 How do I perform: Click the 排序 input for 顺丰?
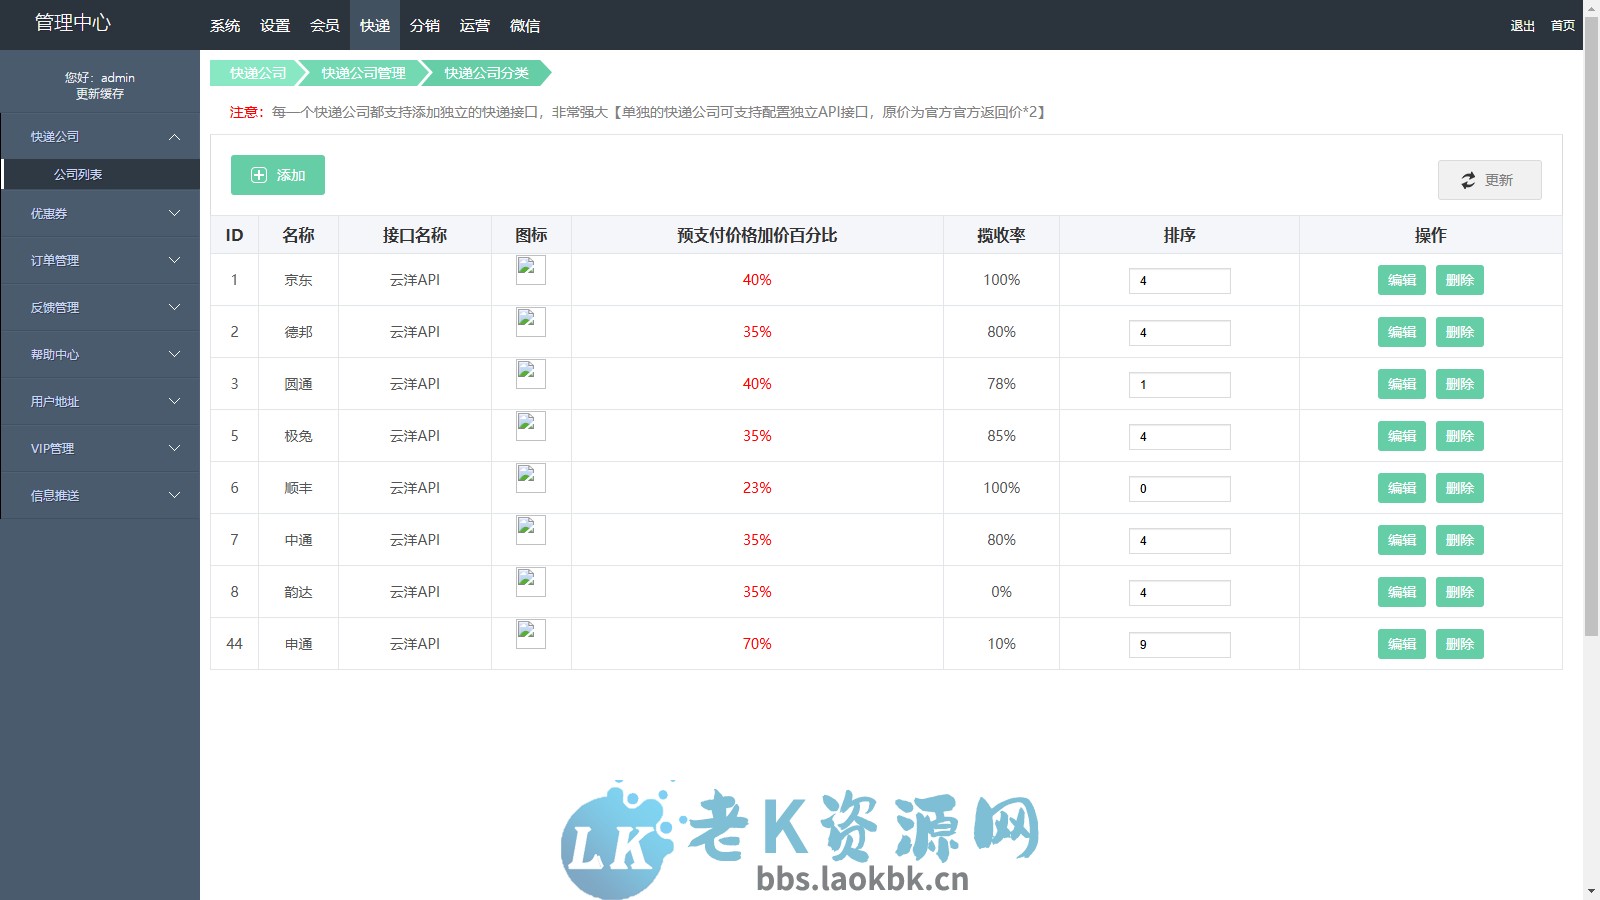point(1180,488)
